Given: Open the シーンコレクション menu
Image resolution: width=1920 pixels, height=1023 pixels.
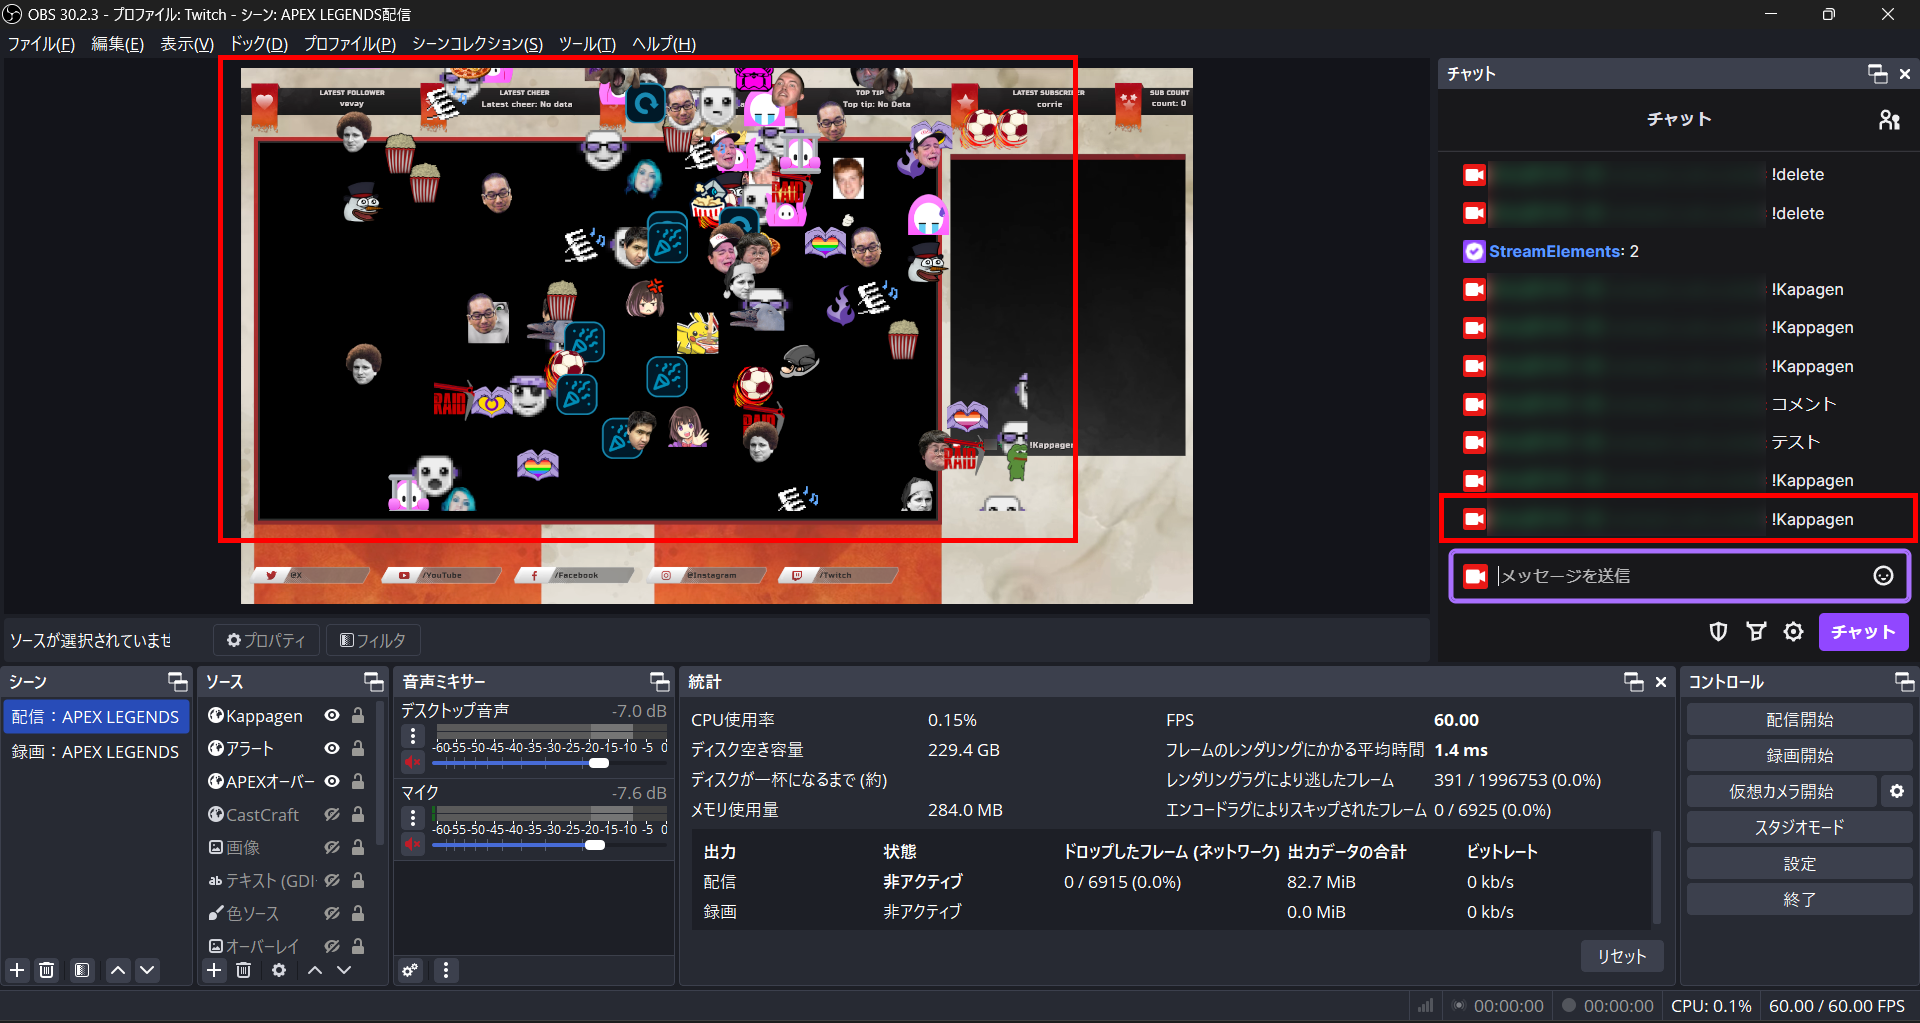Looking at the screenshot, I should coord(477,44).
